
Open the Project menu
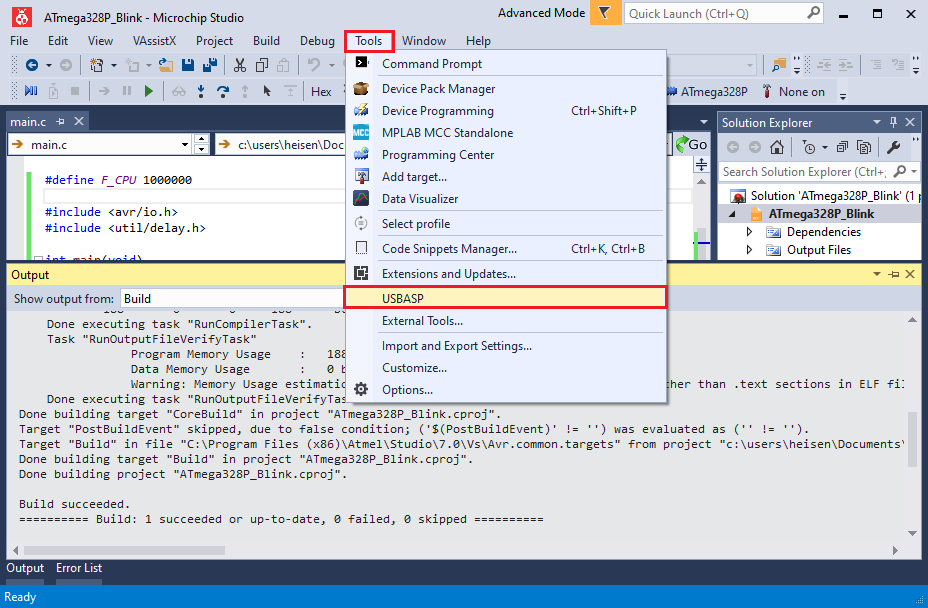click(214, 41)
